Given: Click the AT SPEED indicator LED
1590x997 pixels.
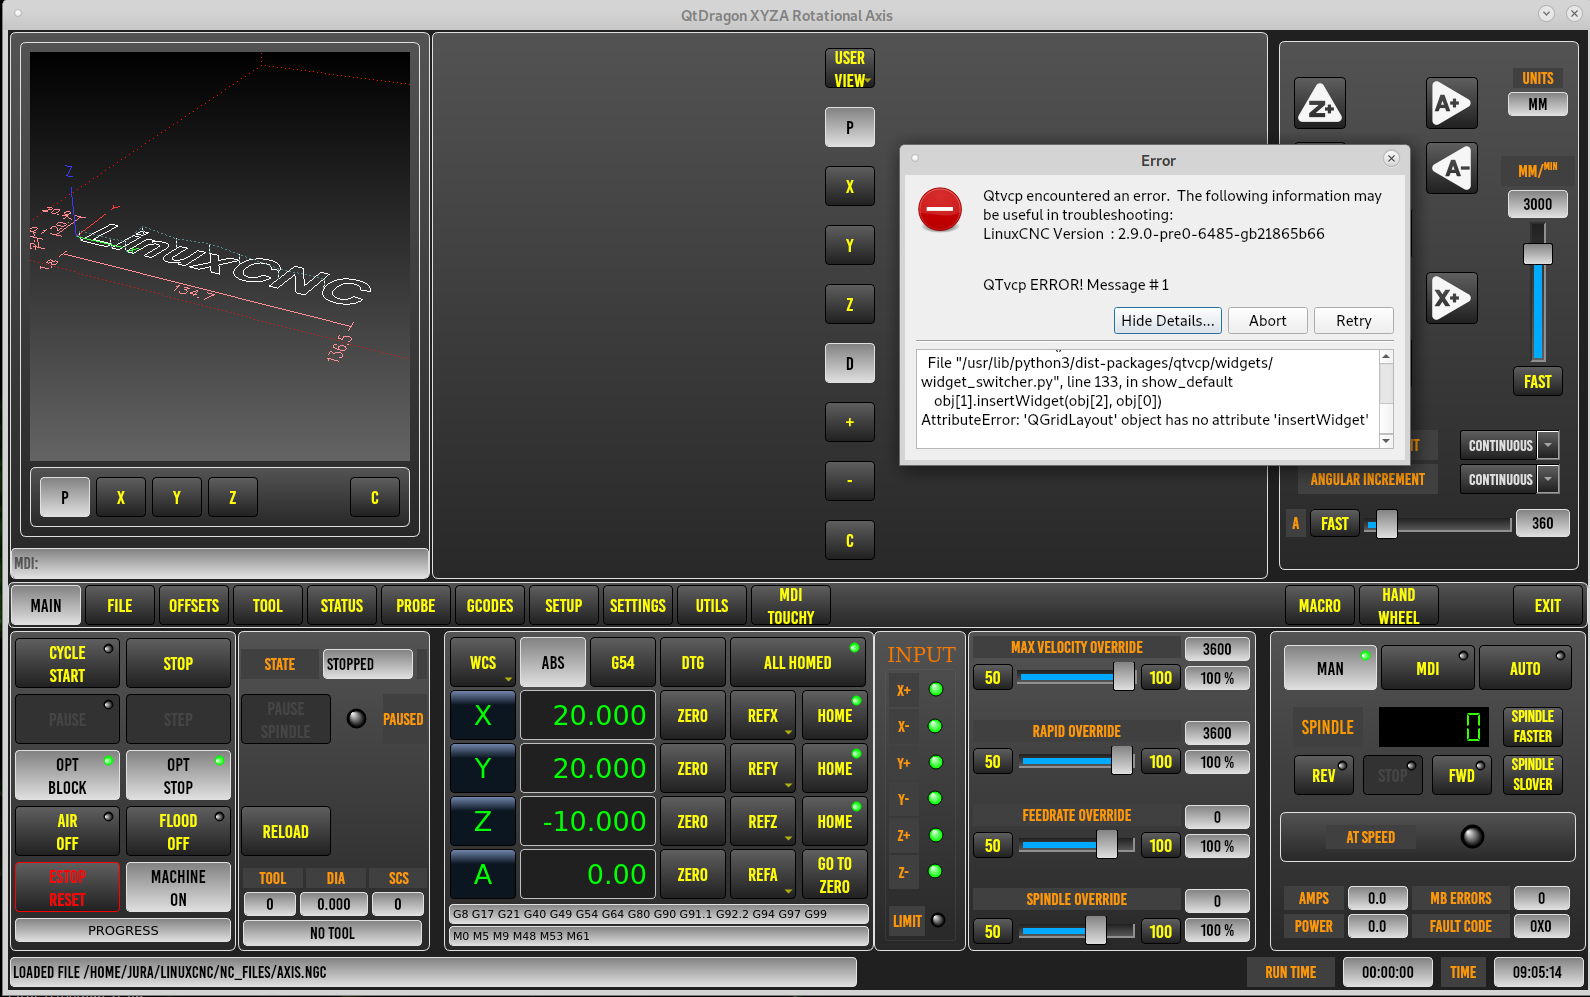Looking at the screenshot, I should (x=1473, y=836).
